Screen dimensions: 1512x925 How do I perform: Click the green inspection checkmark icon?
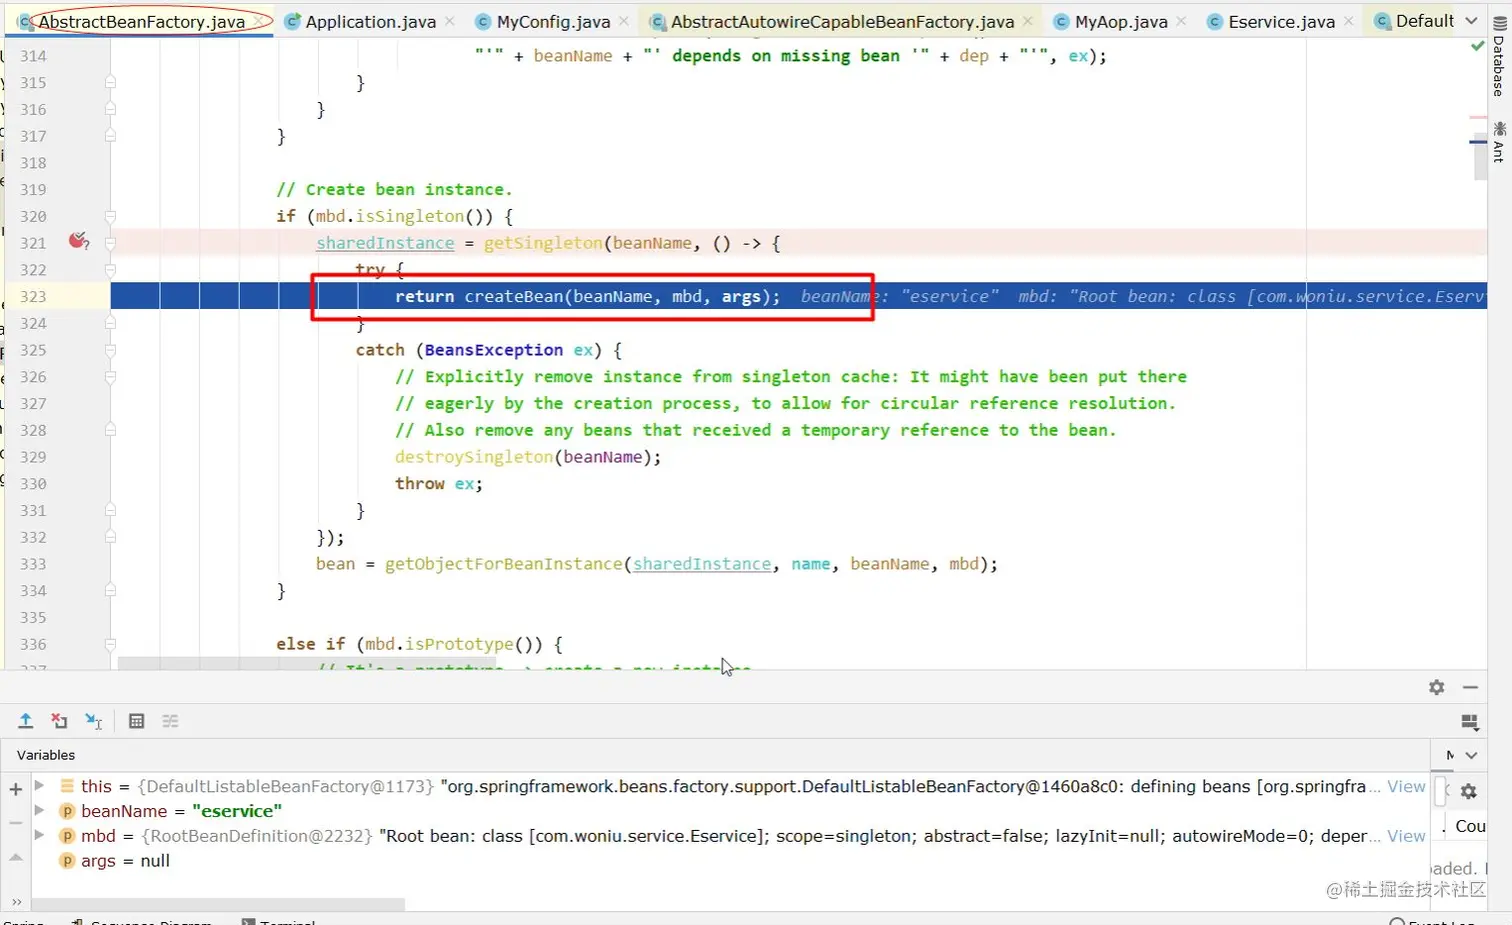click(x=1478, y=46)
